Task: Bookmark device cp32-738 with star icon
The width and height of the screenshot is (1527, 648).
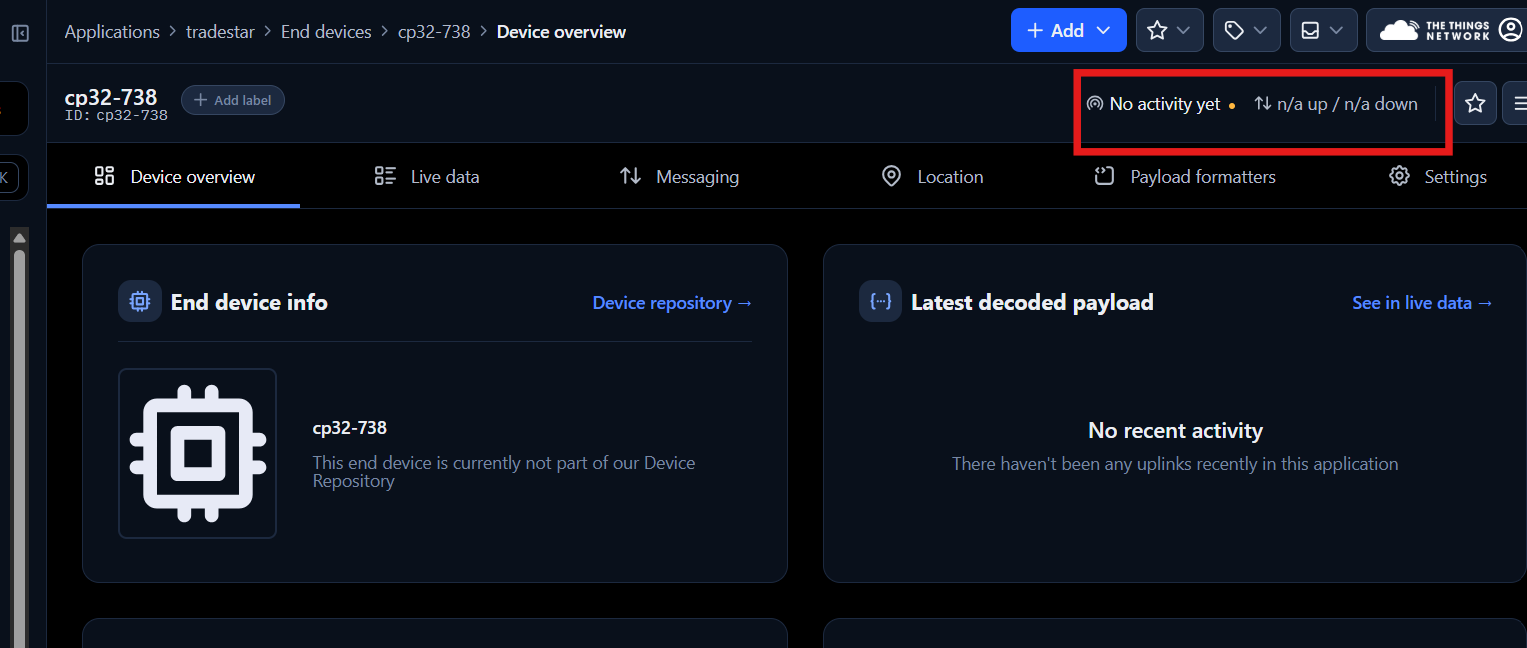Action: 1475,103
